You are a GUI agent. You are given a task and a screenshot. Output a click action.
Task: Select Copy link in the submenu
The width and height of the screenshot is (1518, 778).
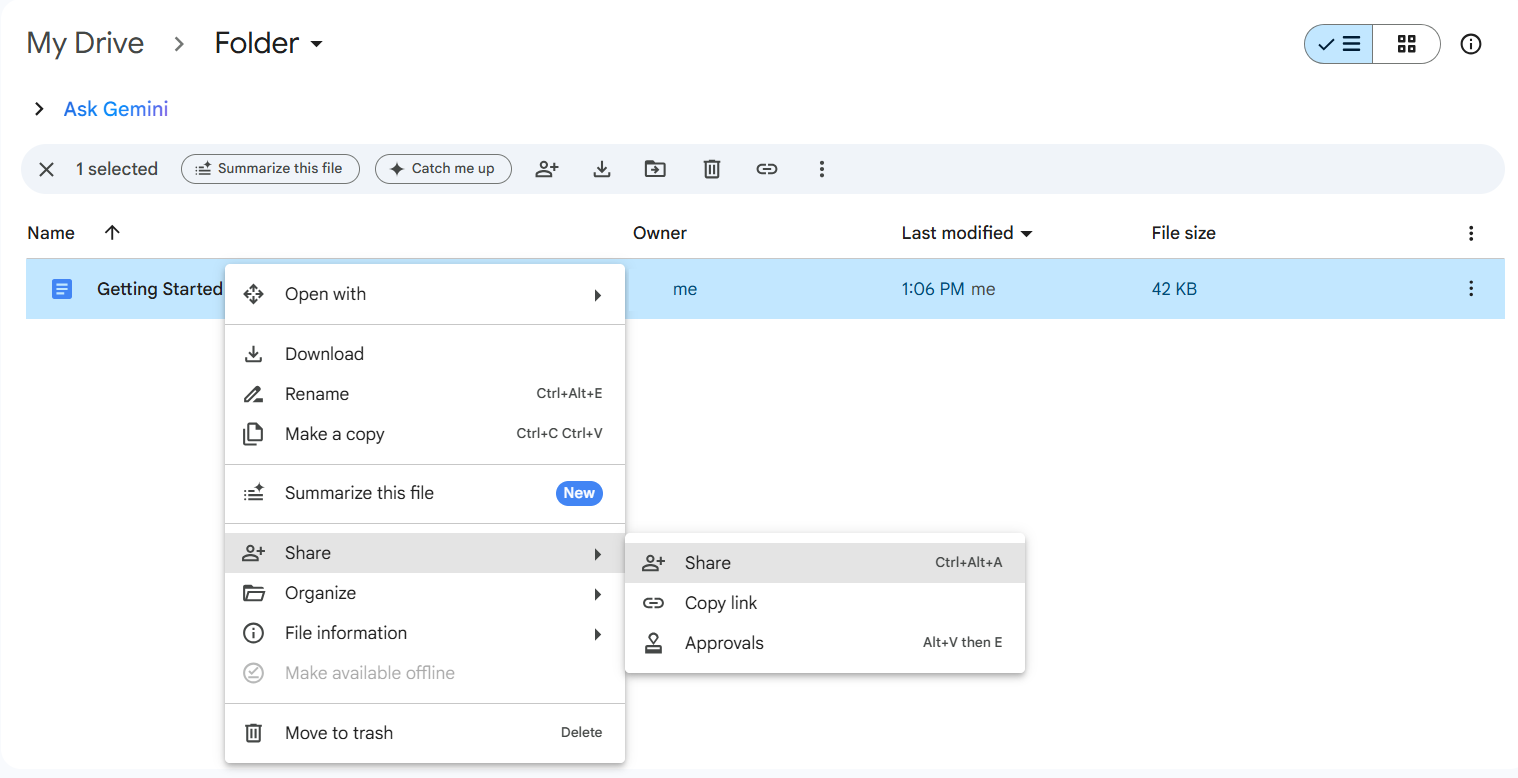click(x=825, y=603)
